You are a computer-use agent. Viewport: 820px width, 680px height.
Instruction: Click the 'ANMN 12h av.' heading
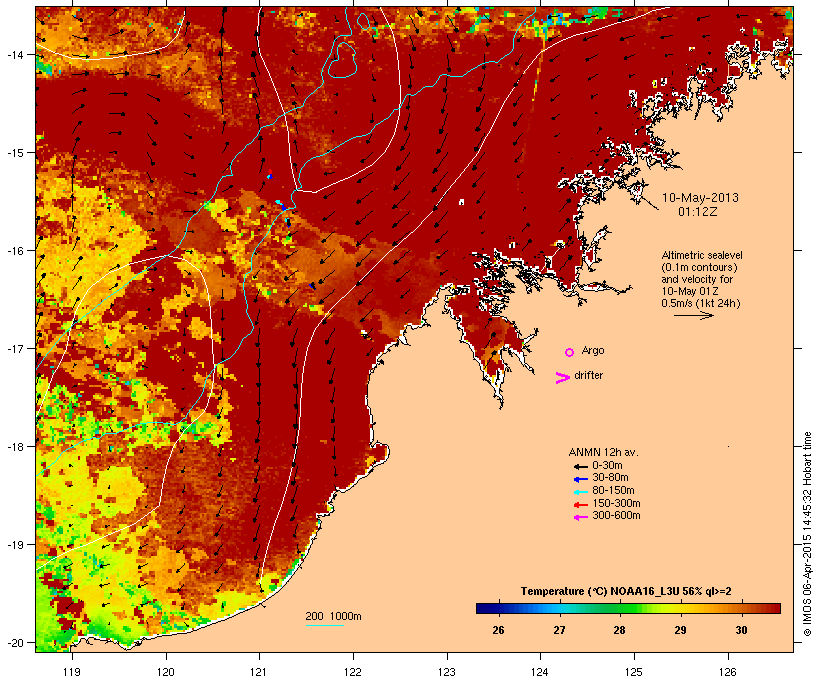tap(603, 452)
